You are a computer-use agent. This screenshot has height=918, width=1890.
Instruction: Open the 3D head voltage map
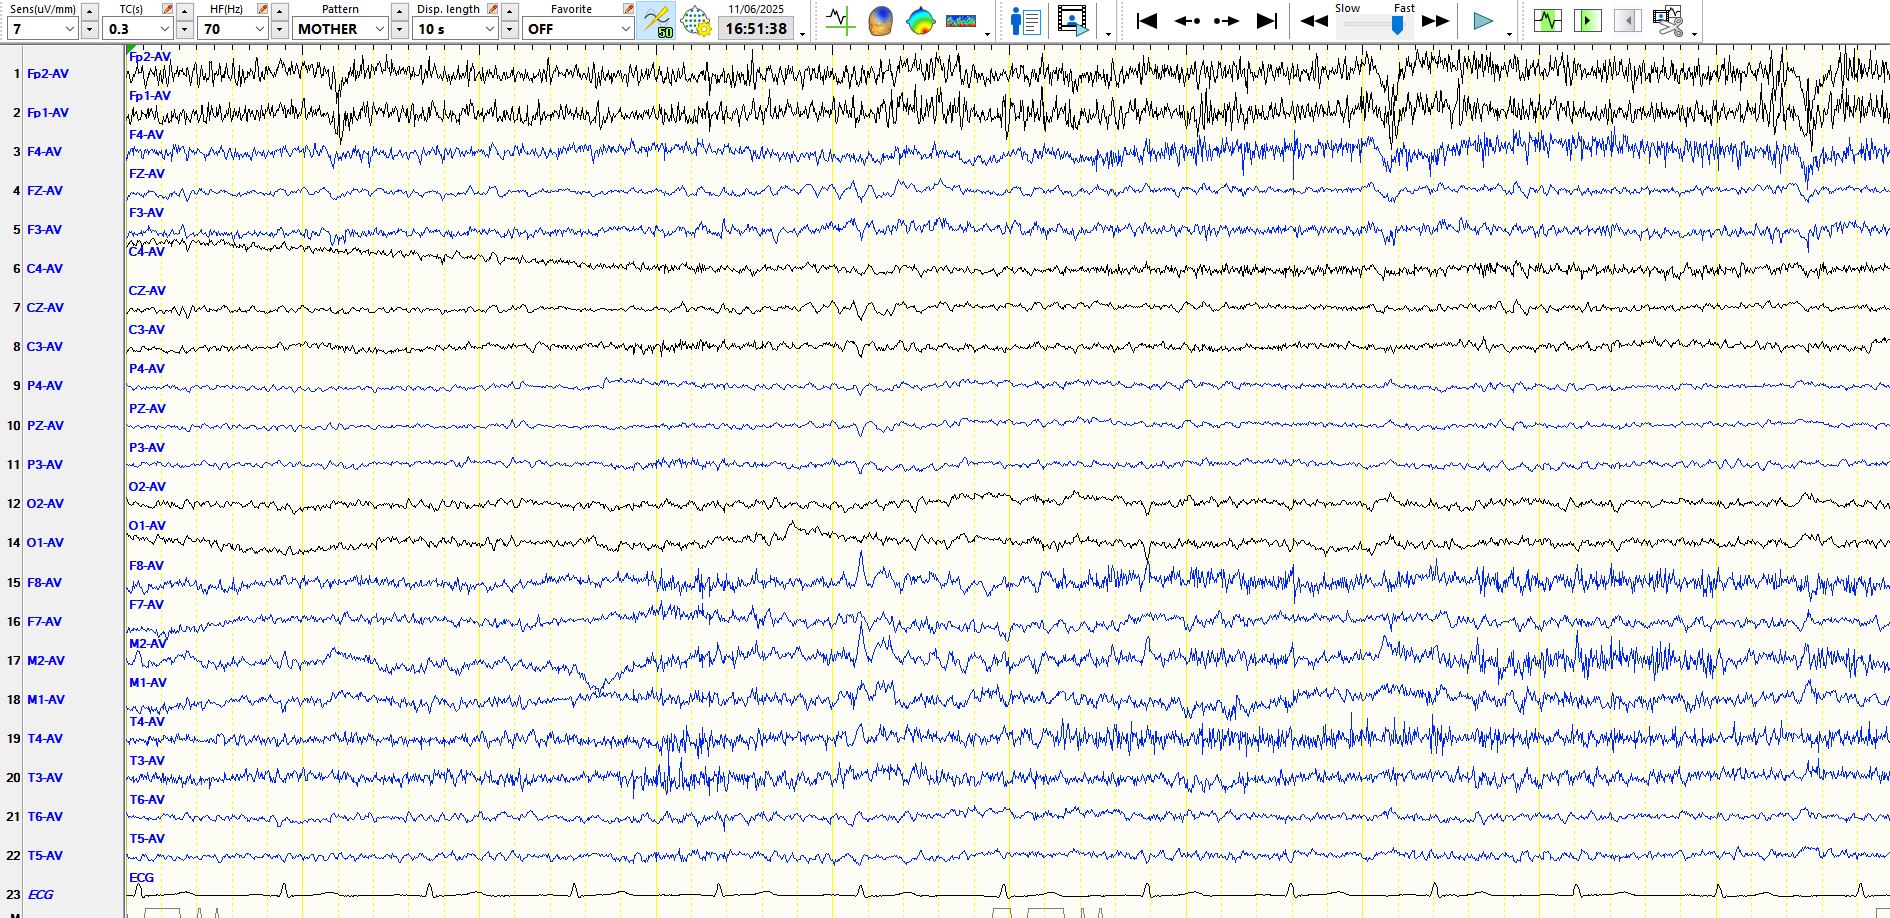click(880, 21)
